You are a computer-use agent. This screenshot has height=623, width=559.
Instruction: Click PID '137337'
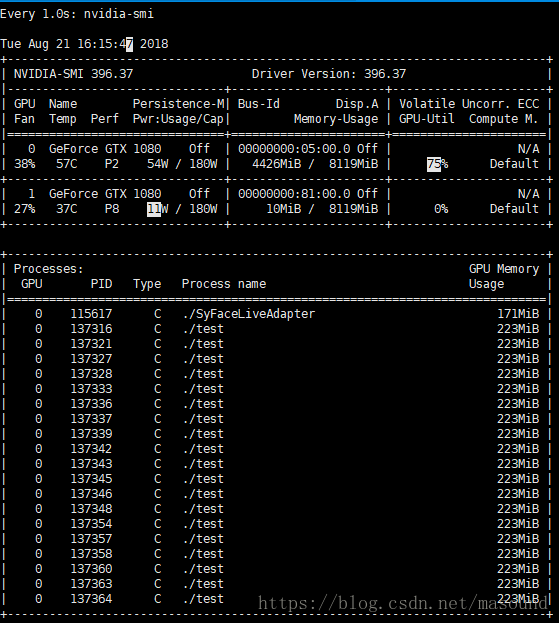(91, 419)
